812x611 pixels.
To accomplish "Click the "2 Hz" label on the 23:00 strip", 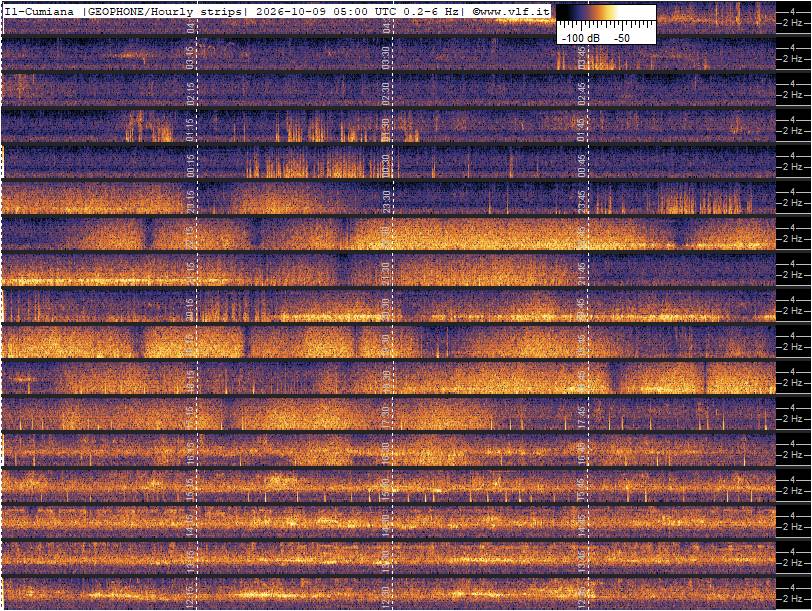I will pyautogui.click(x=792, y=203).
